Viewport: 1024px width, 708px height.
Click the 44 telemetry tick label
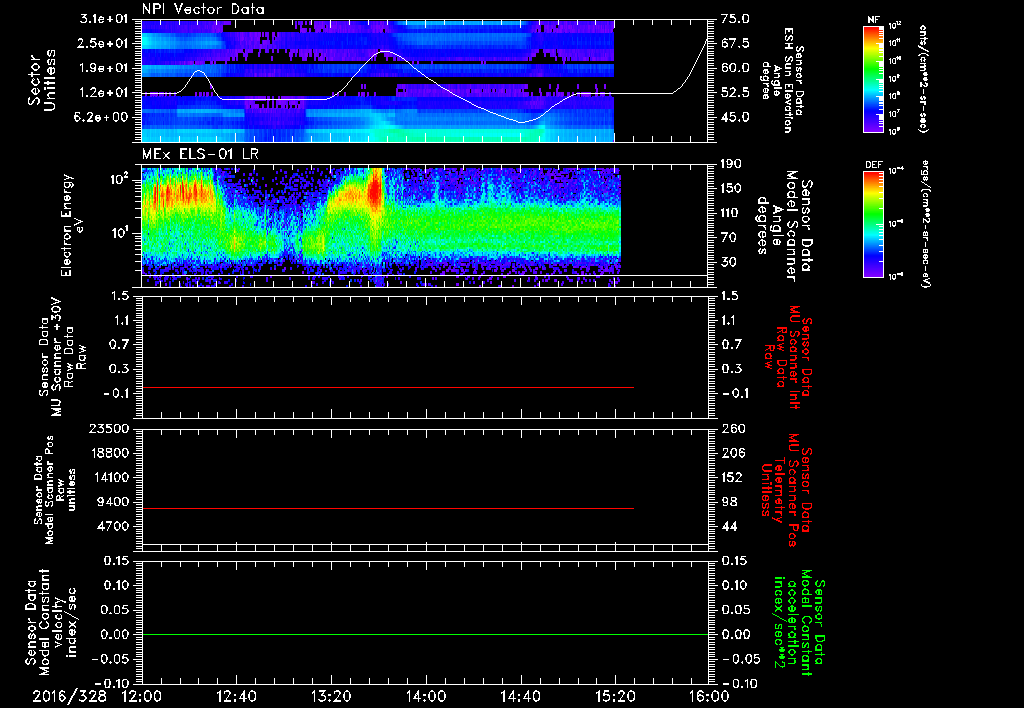[728, 526]
